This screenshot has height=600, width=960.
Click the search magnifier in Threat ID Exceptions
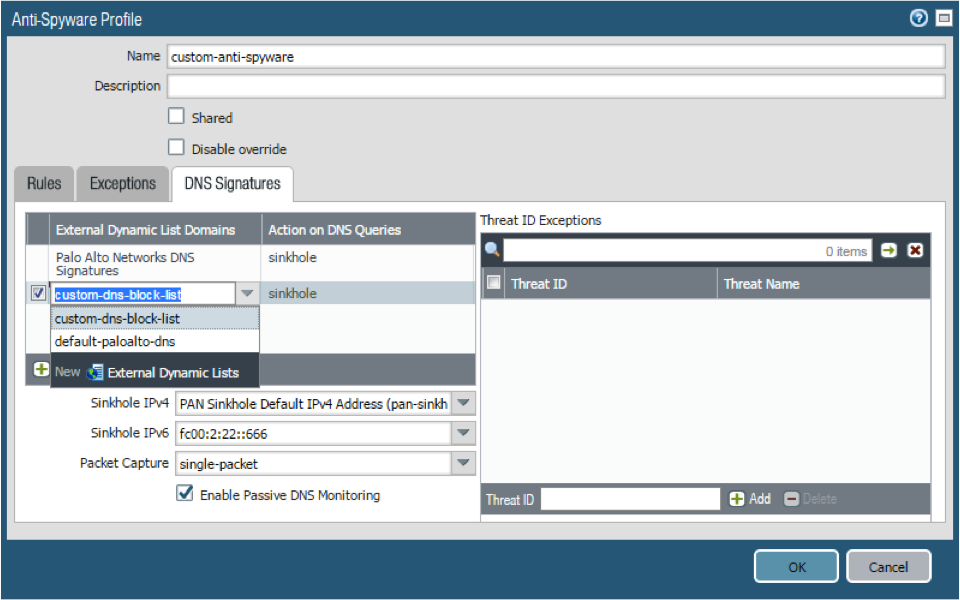tap(492, 250)
